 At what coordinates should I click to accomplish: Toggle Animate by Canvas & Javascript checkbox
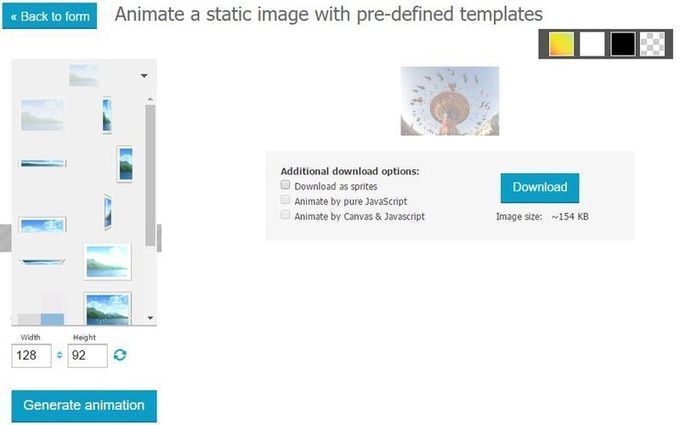[285, 215]
